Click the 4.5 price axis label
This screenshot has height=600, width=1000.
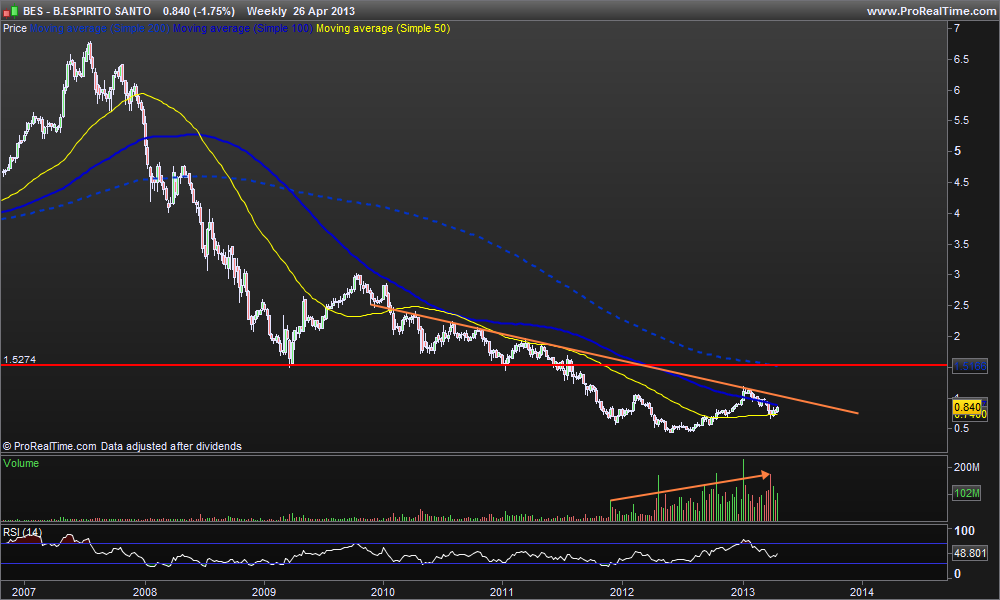pos(962,182)
